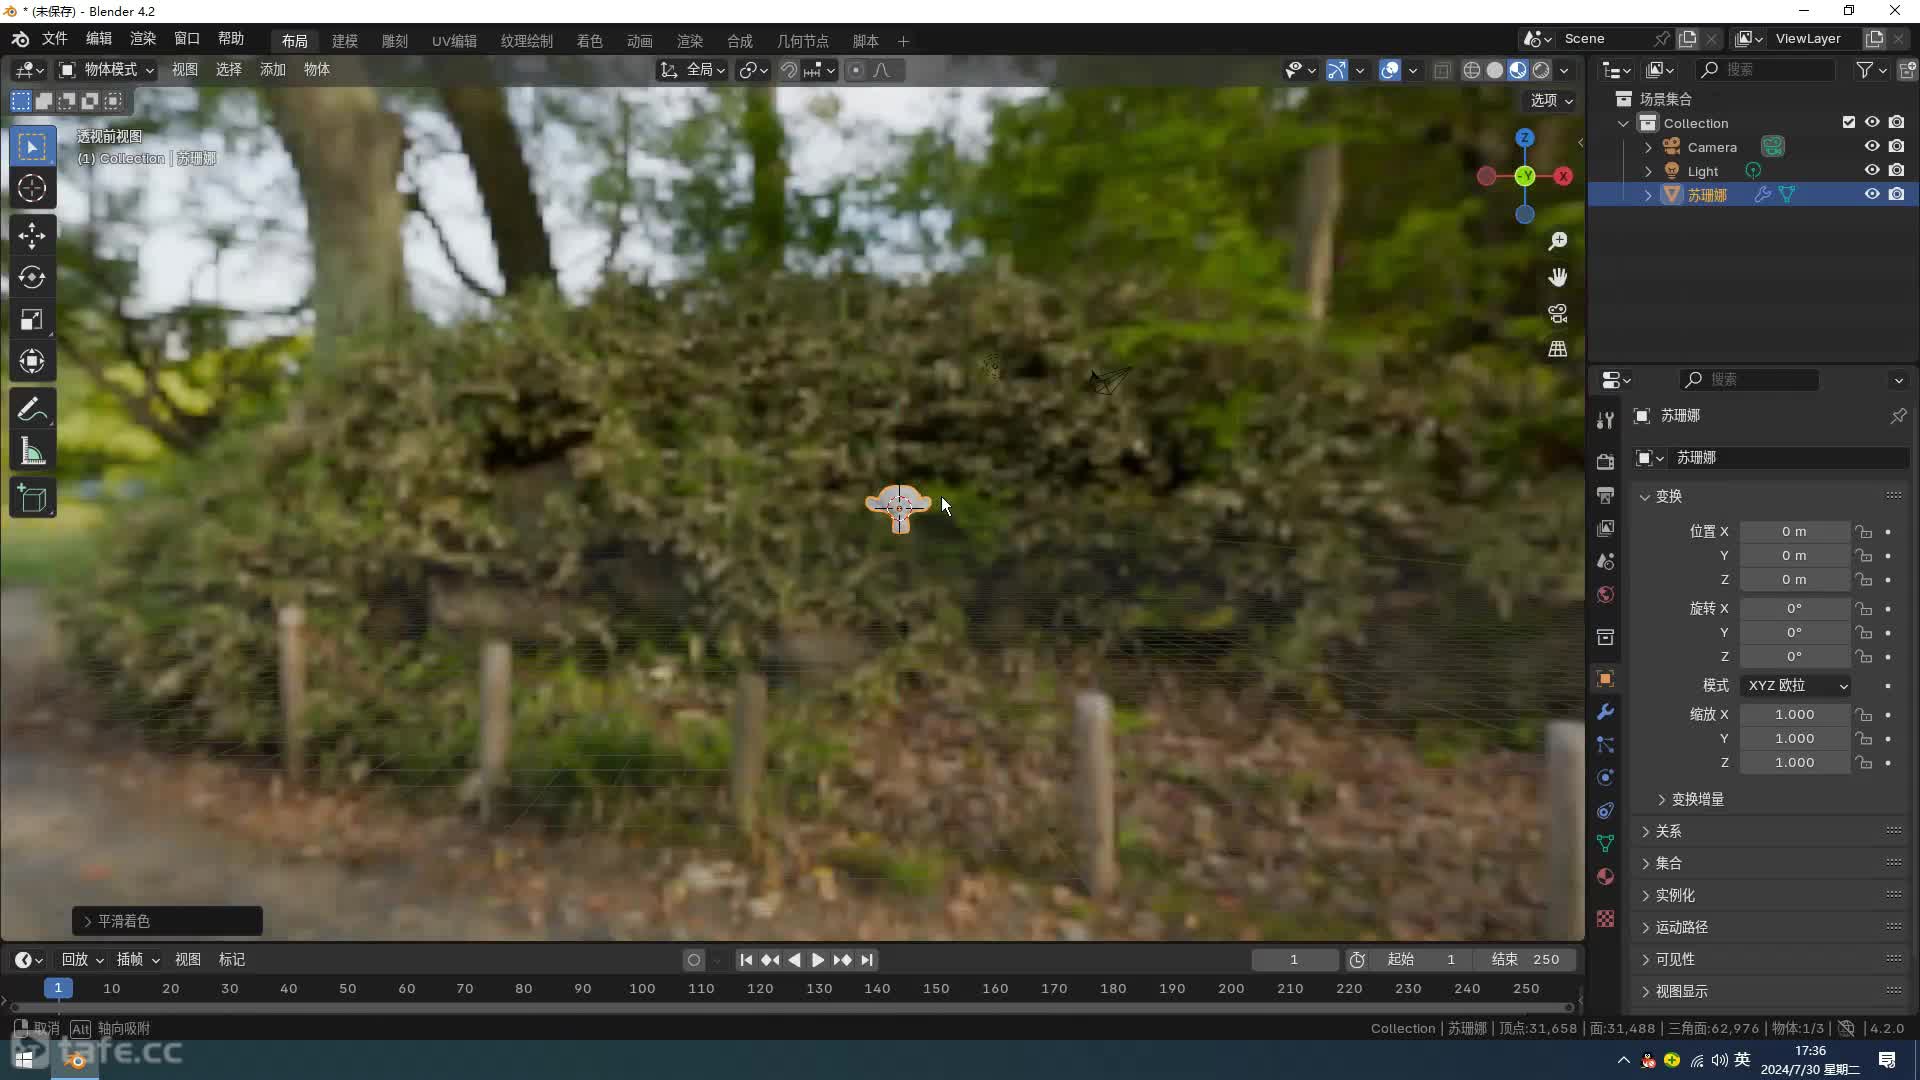Viewport: 1920px width, 1080px height.
Task: Click the 结束 frame 250 field
Action: tap(1526, 959)
